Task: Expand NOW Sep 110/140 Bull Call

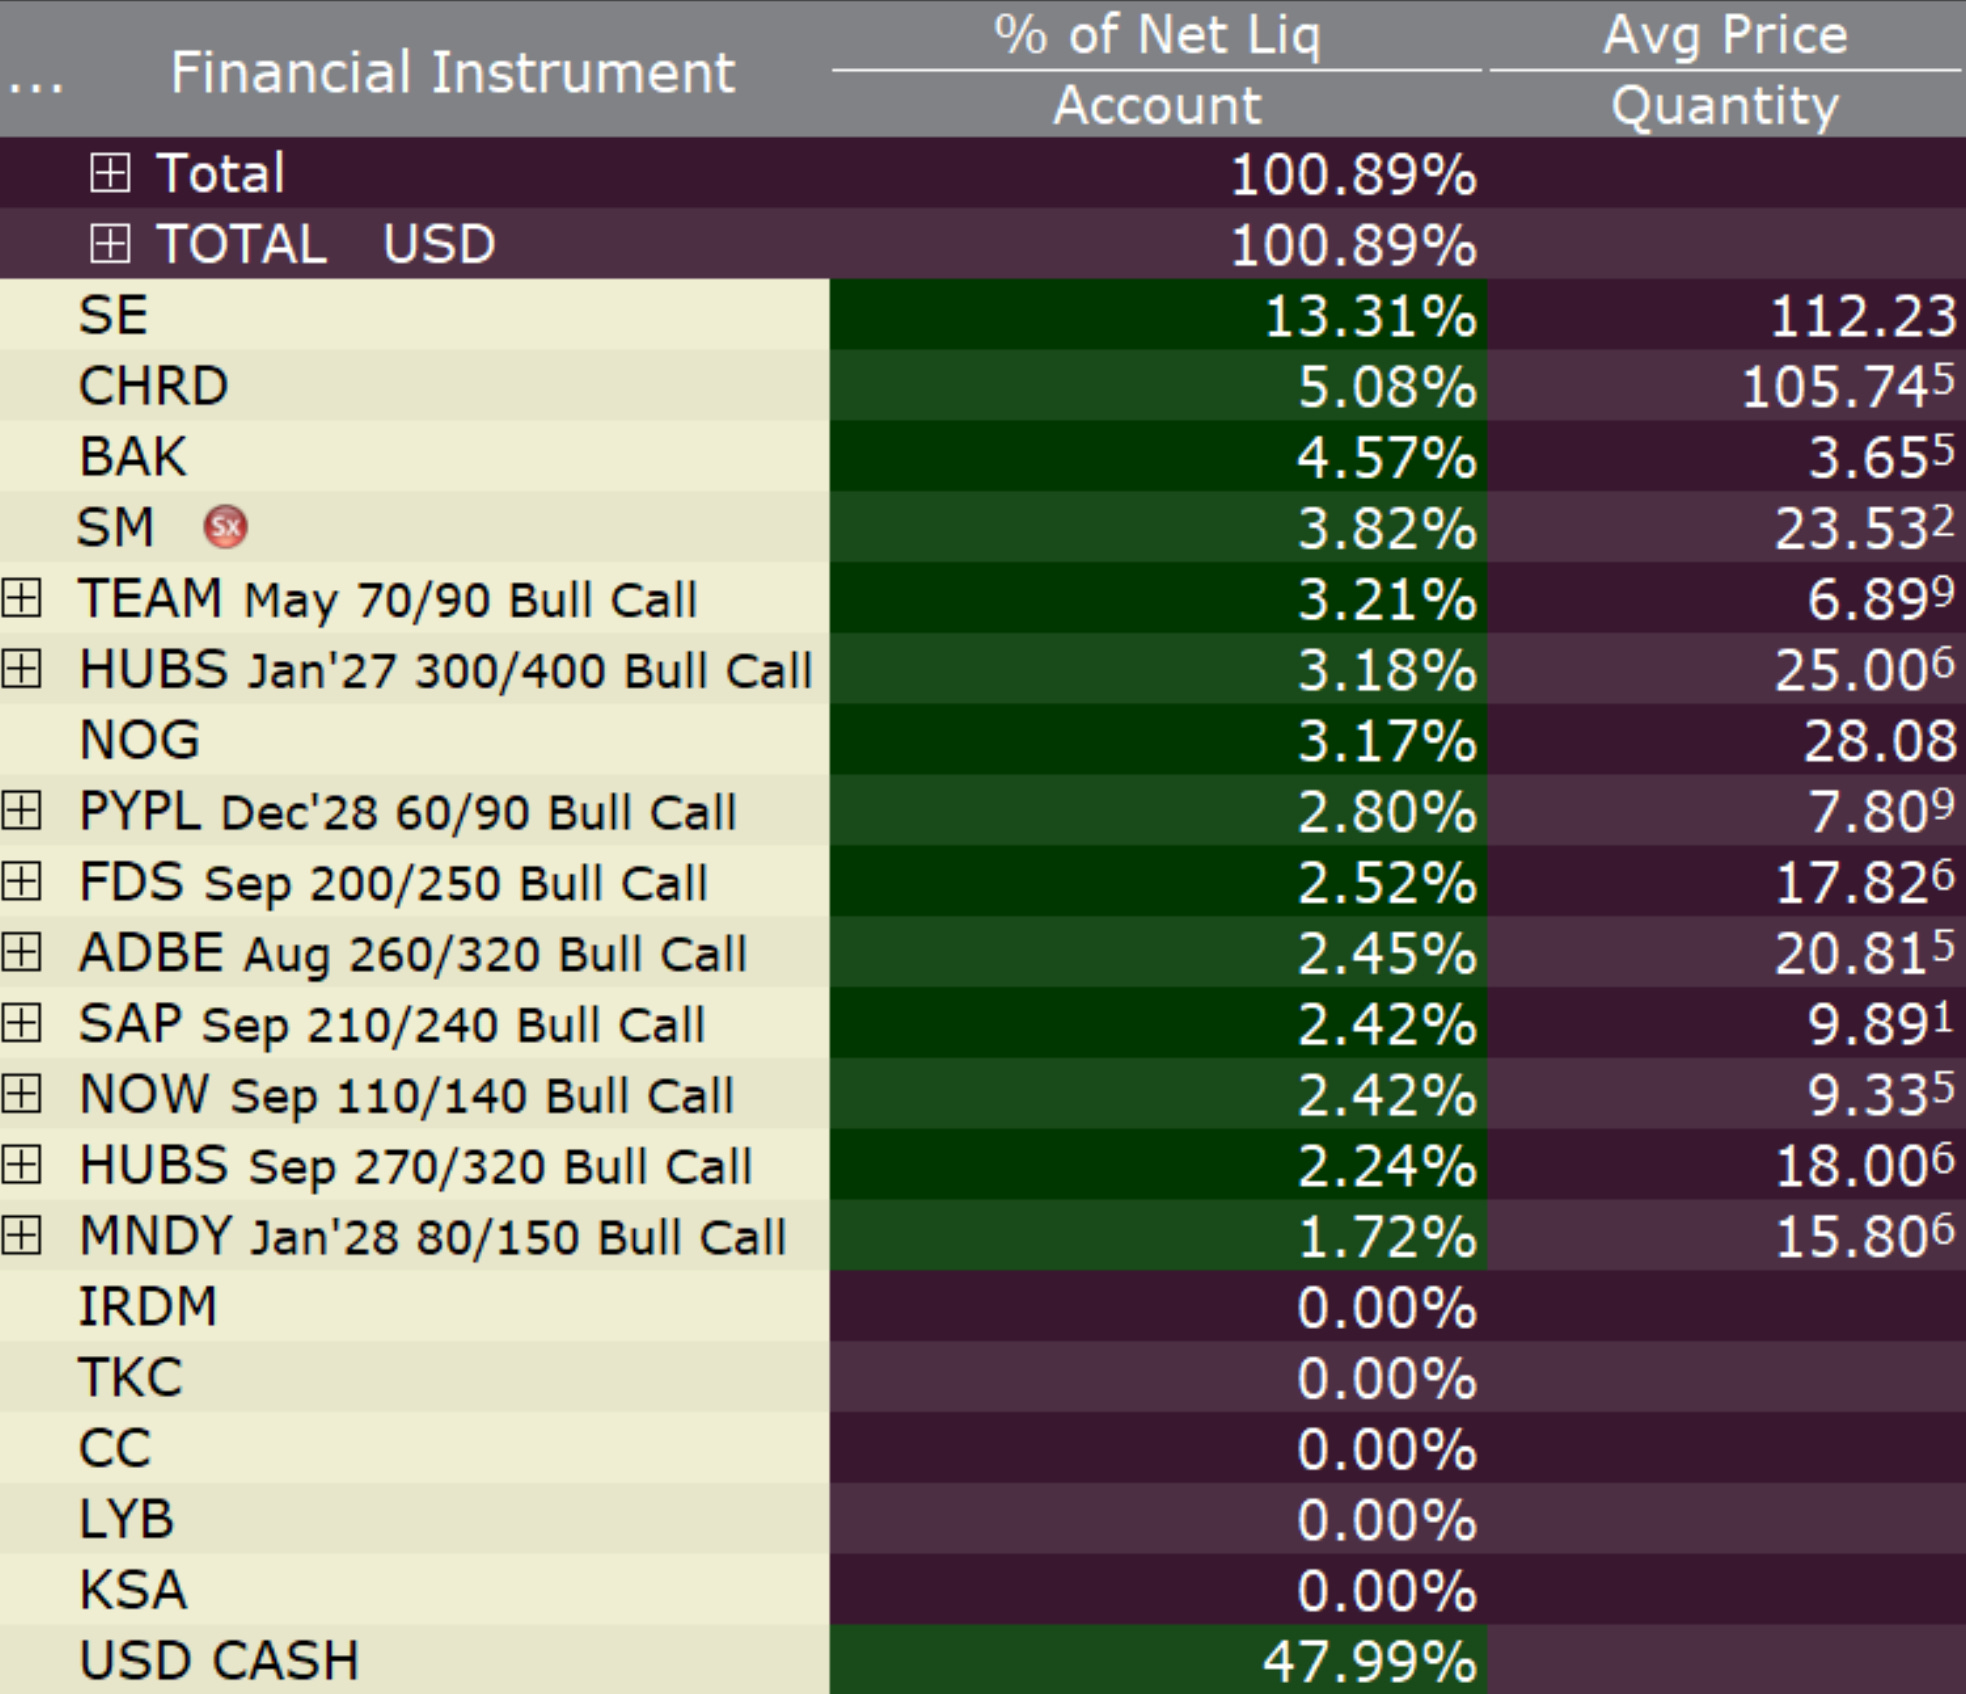Action: [x=21, y=1095]
